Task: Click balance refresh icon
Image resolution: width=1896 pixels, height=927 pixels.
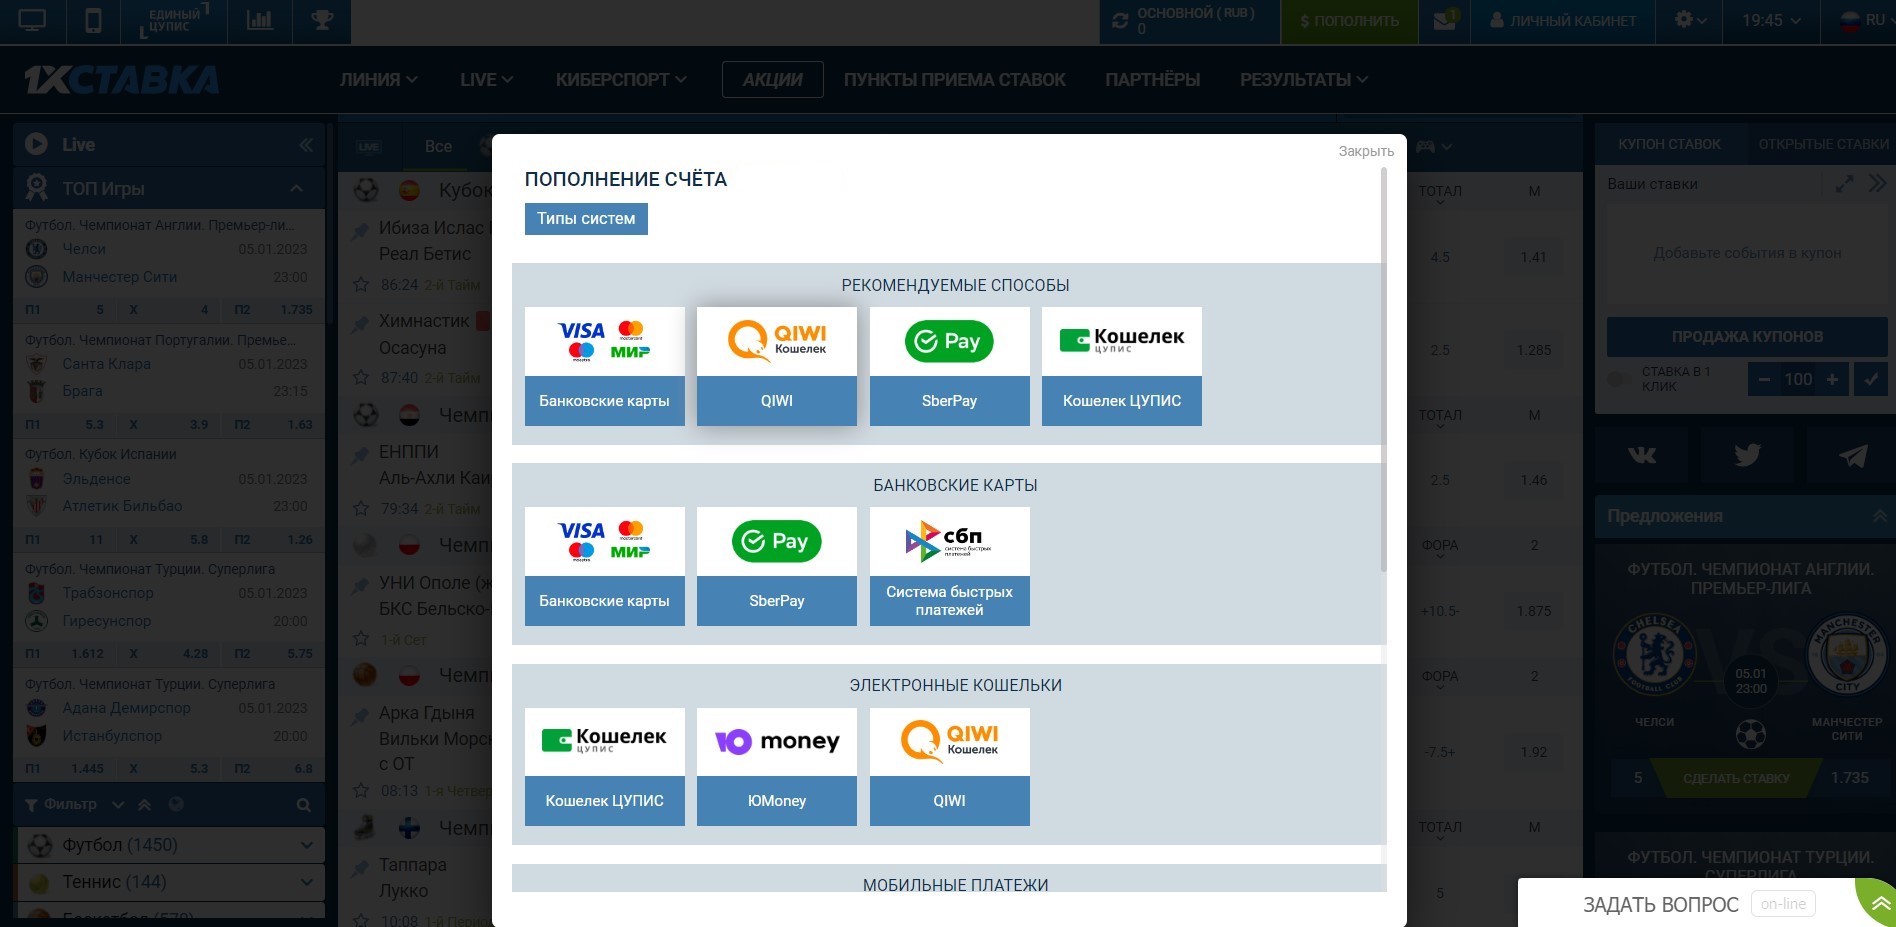Action: [x=1120, y=21]
